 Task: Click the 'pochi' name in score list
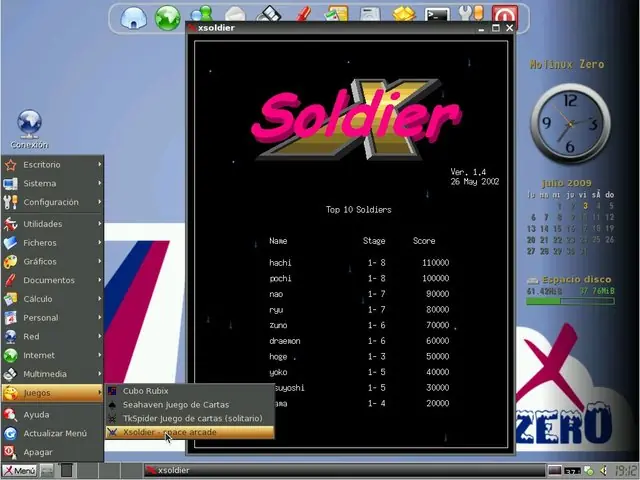tap(280, 278)
